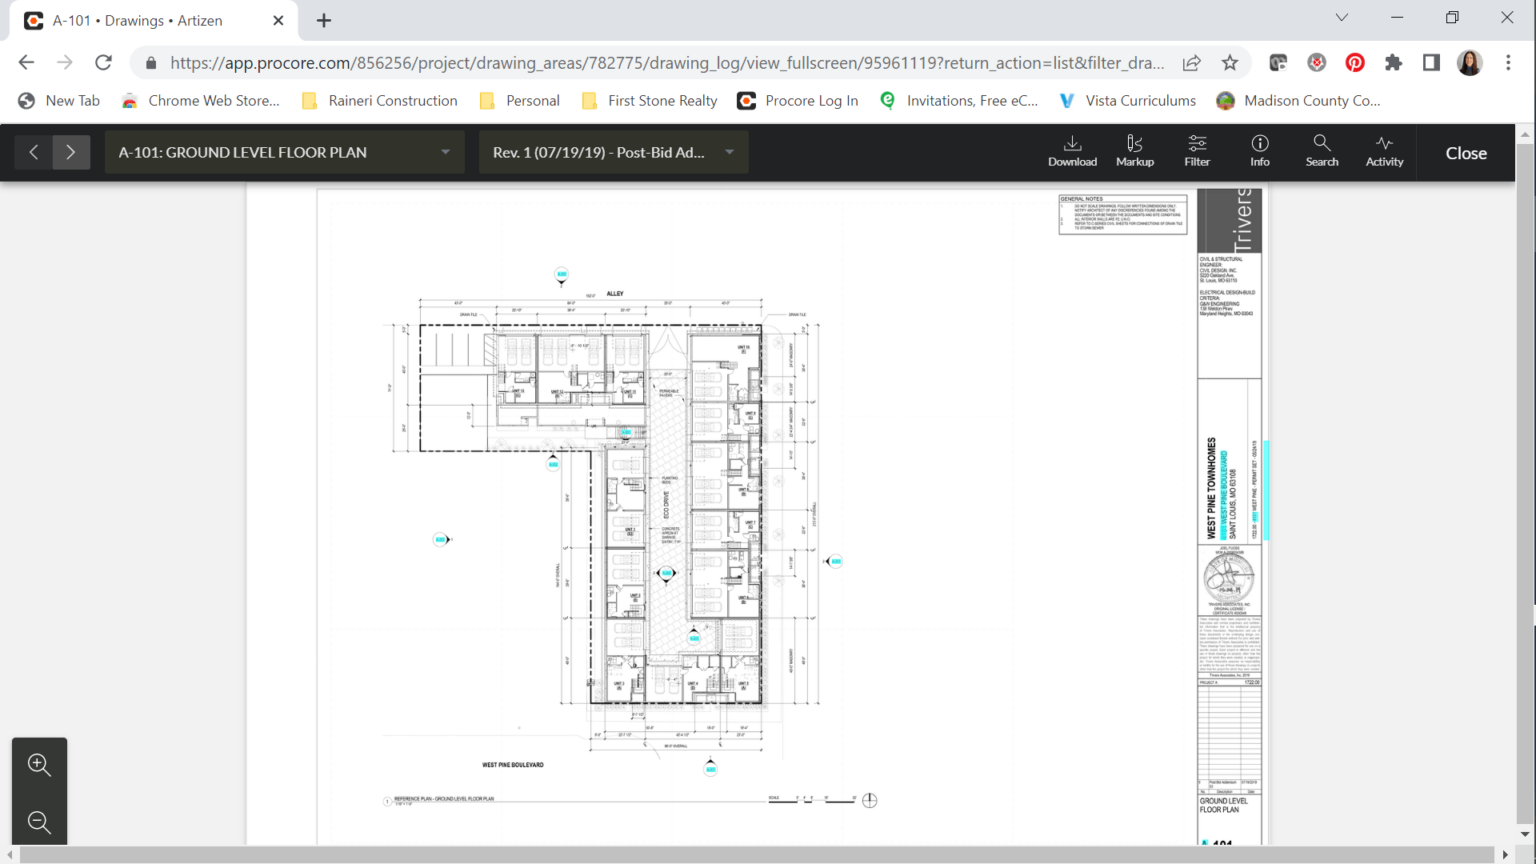
Task: Click the ALLEY label on drawing
Action: (x=615, y=294)
